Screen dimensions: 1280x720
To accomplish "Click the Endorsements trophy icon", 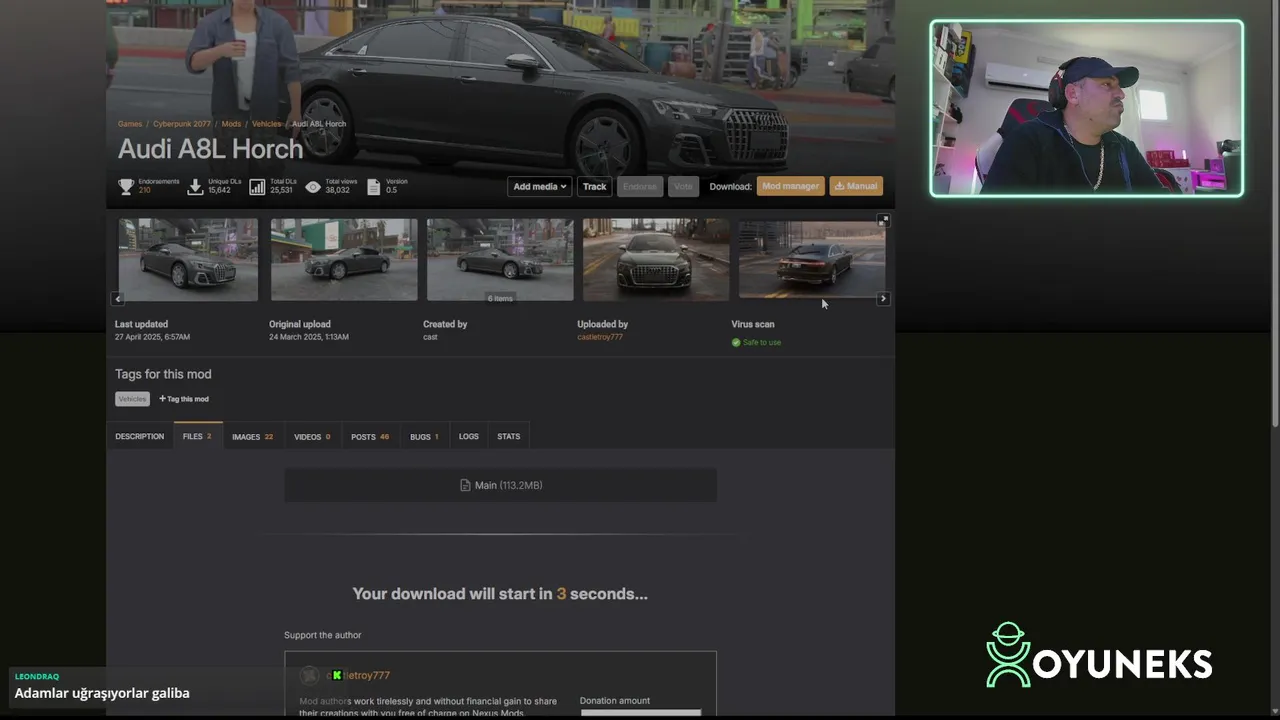I will pyautogui.click(x=126, y=186).
